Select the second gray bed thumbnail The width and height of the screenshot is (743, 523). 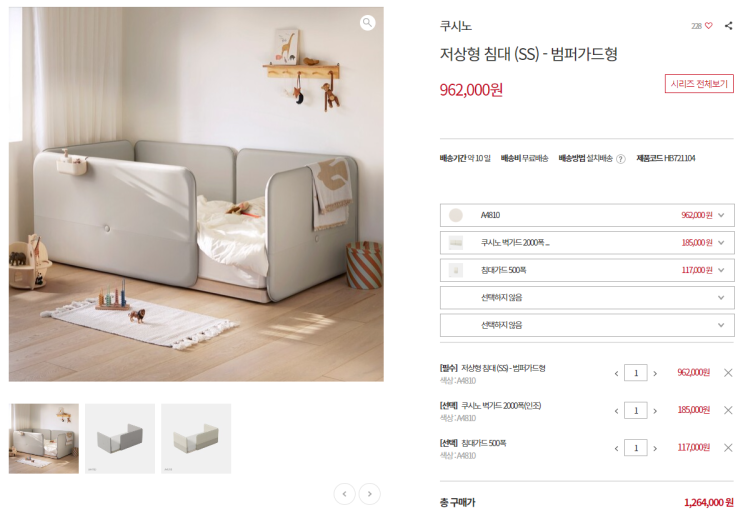tap(120, 439)
